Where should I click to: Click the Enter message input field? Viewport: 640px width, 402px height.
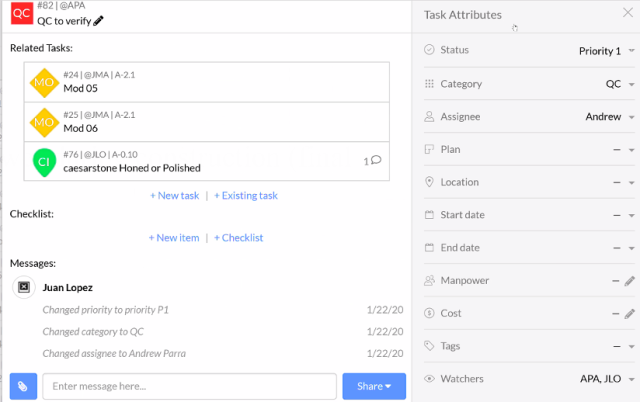(188, 386)
